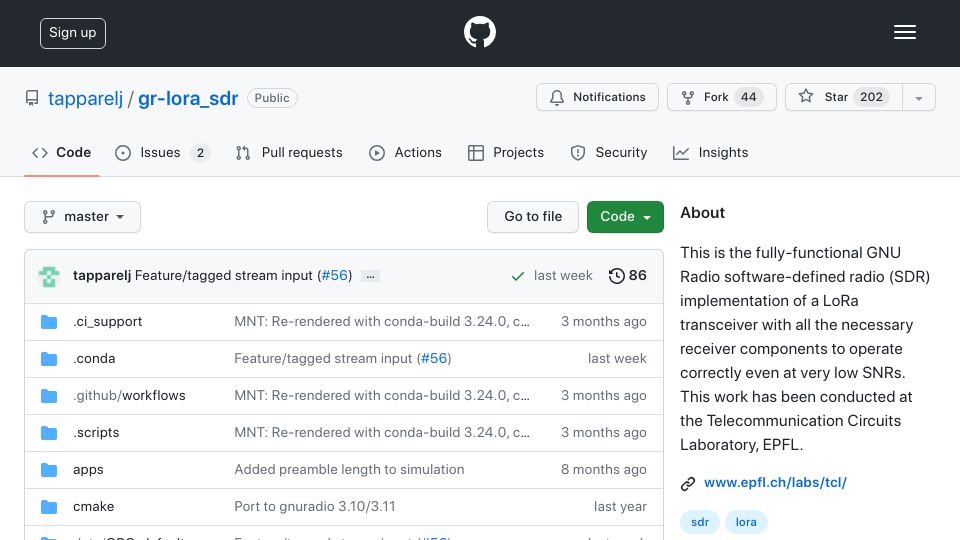The width and height of the screenshot is (960, 540).
Task: Click Go to file button
Action: pos(533,217)
